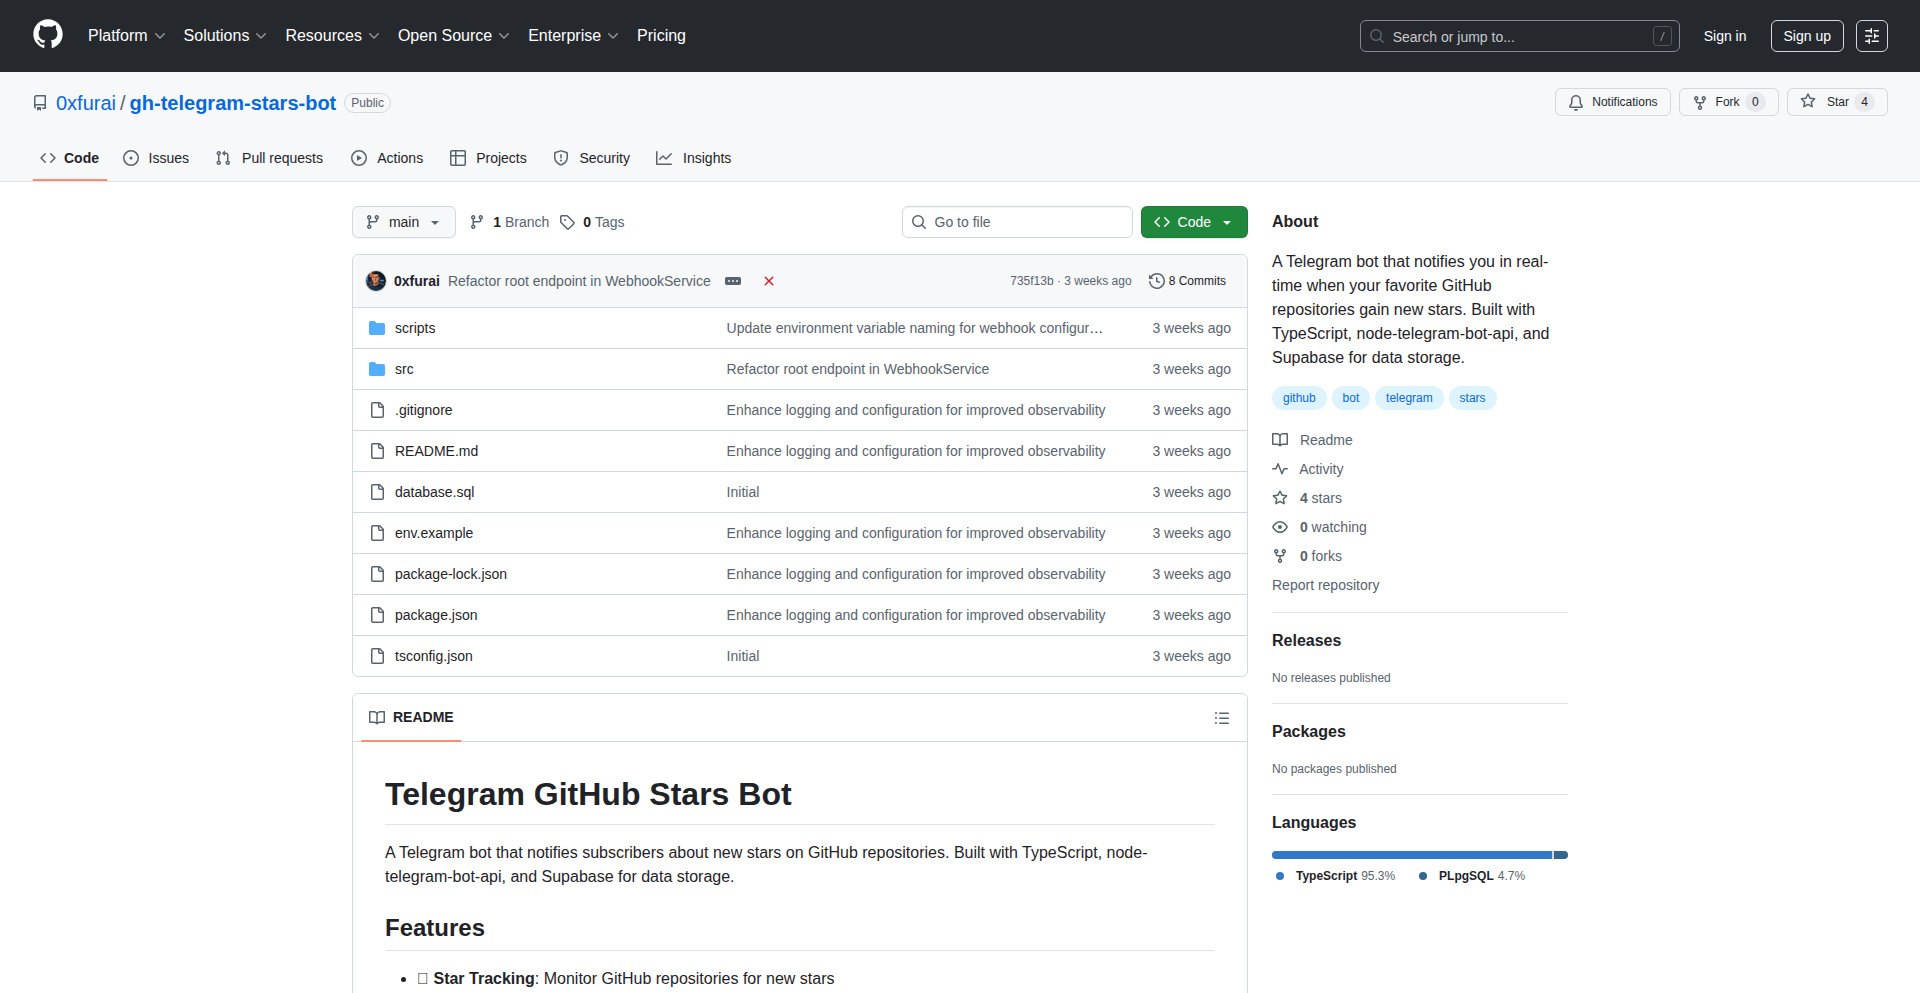Viewport: 1920px width, 993px height.
Task: Click the 0xfurai avatar image
Action: pos(376,281)
